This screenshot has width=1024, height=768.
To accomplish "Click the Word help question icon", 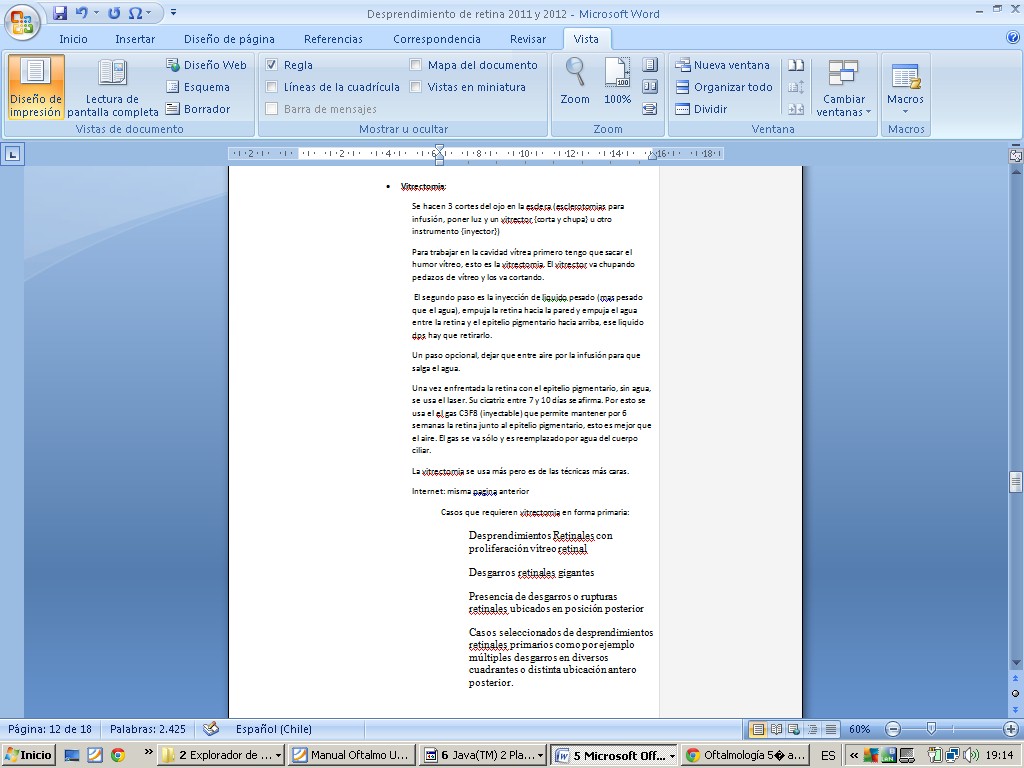I will [1012, 38].
